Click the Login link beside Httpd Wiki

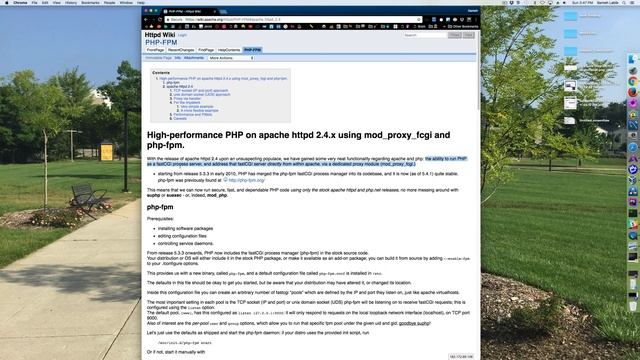[182, 35]
